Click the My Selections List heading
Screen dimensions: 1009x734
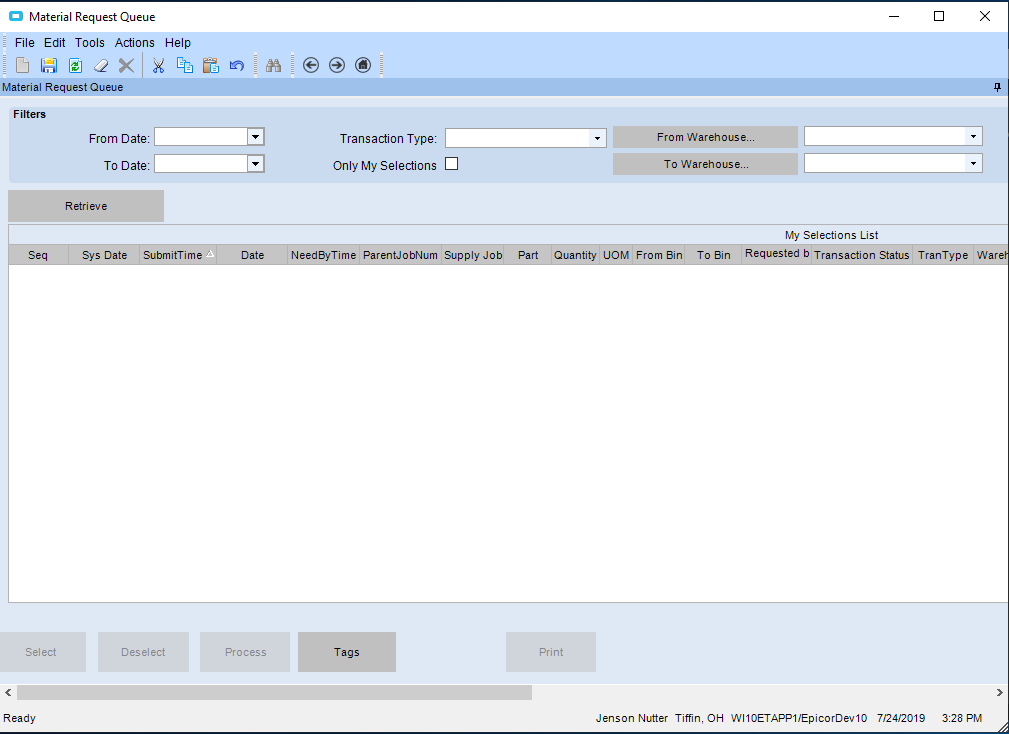831,235
